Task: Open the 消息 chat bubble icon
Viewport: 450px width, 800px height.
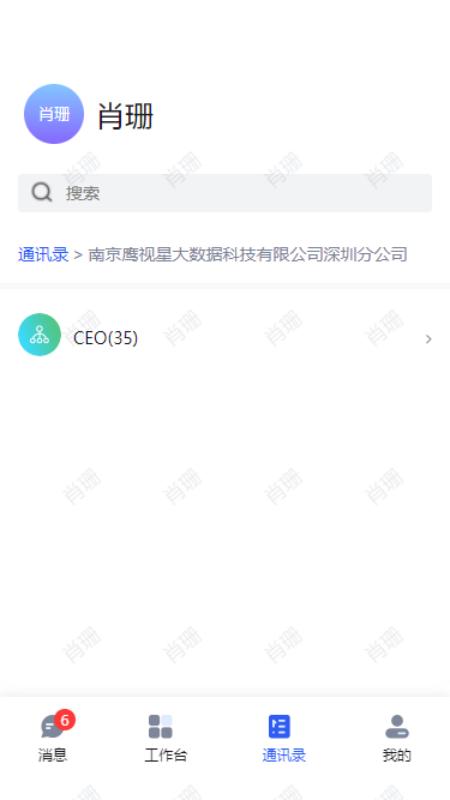Action: click(x=53, y=727)
